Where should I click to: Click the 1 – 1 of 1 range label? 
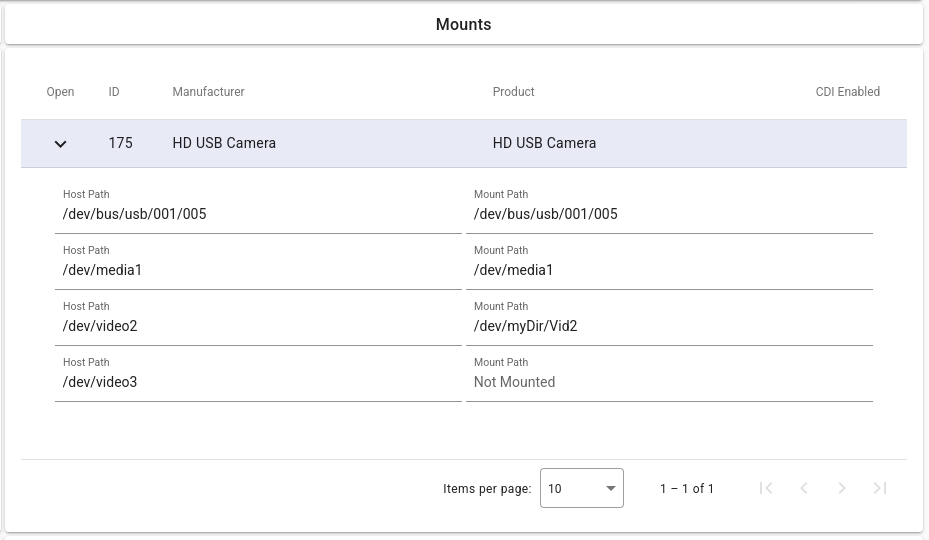tap(687, 488)
